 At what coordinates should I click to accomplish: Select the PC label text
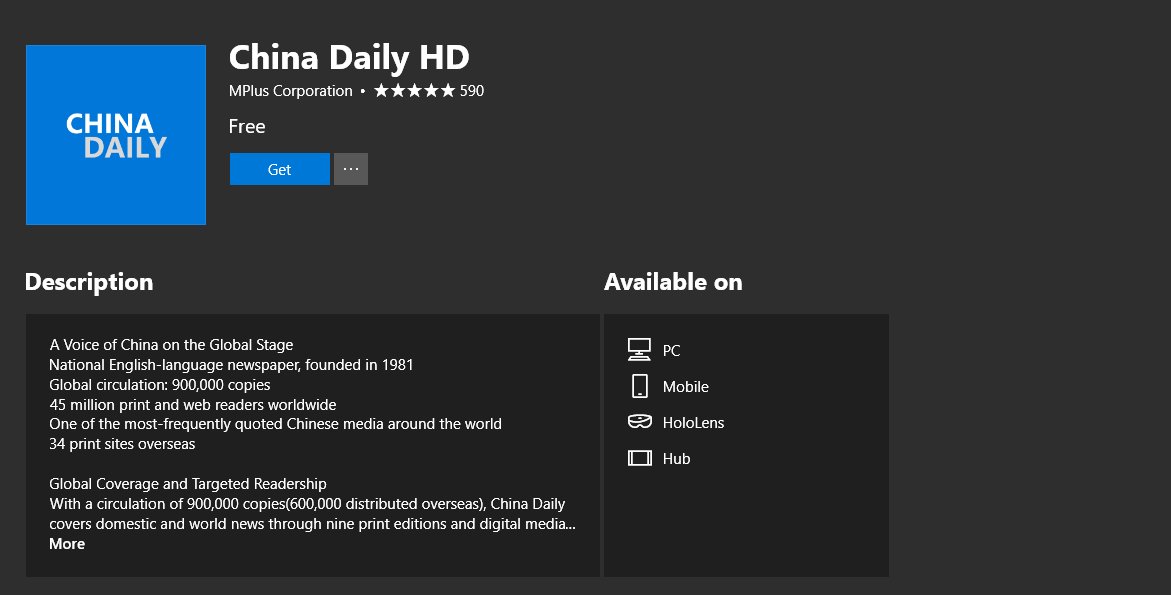pyautogui.click(x=671, y=350)
